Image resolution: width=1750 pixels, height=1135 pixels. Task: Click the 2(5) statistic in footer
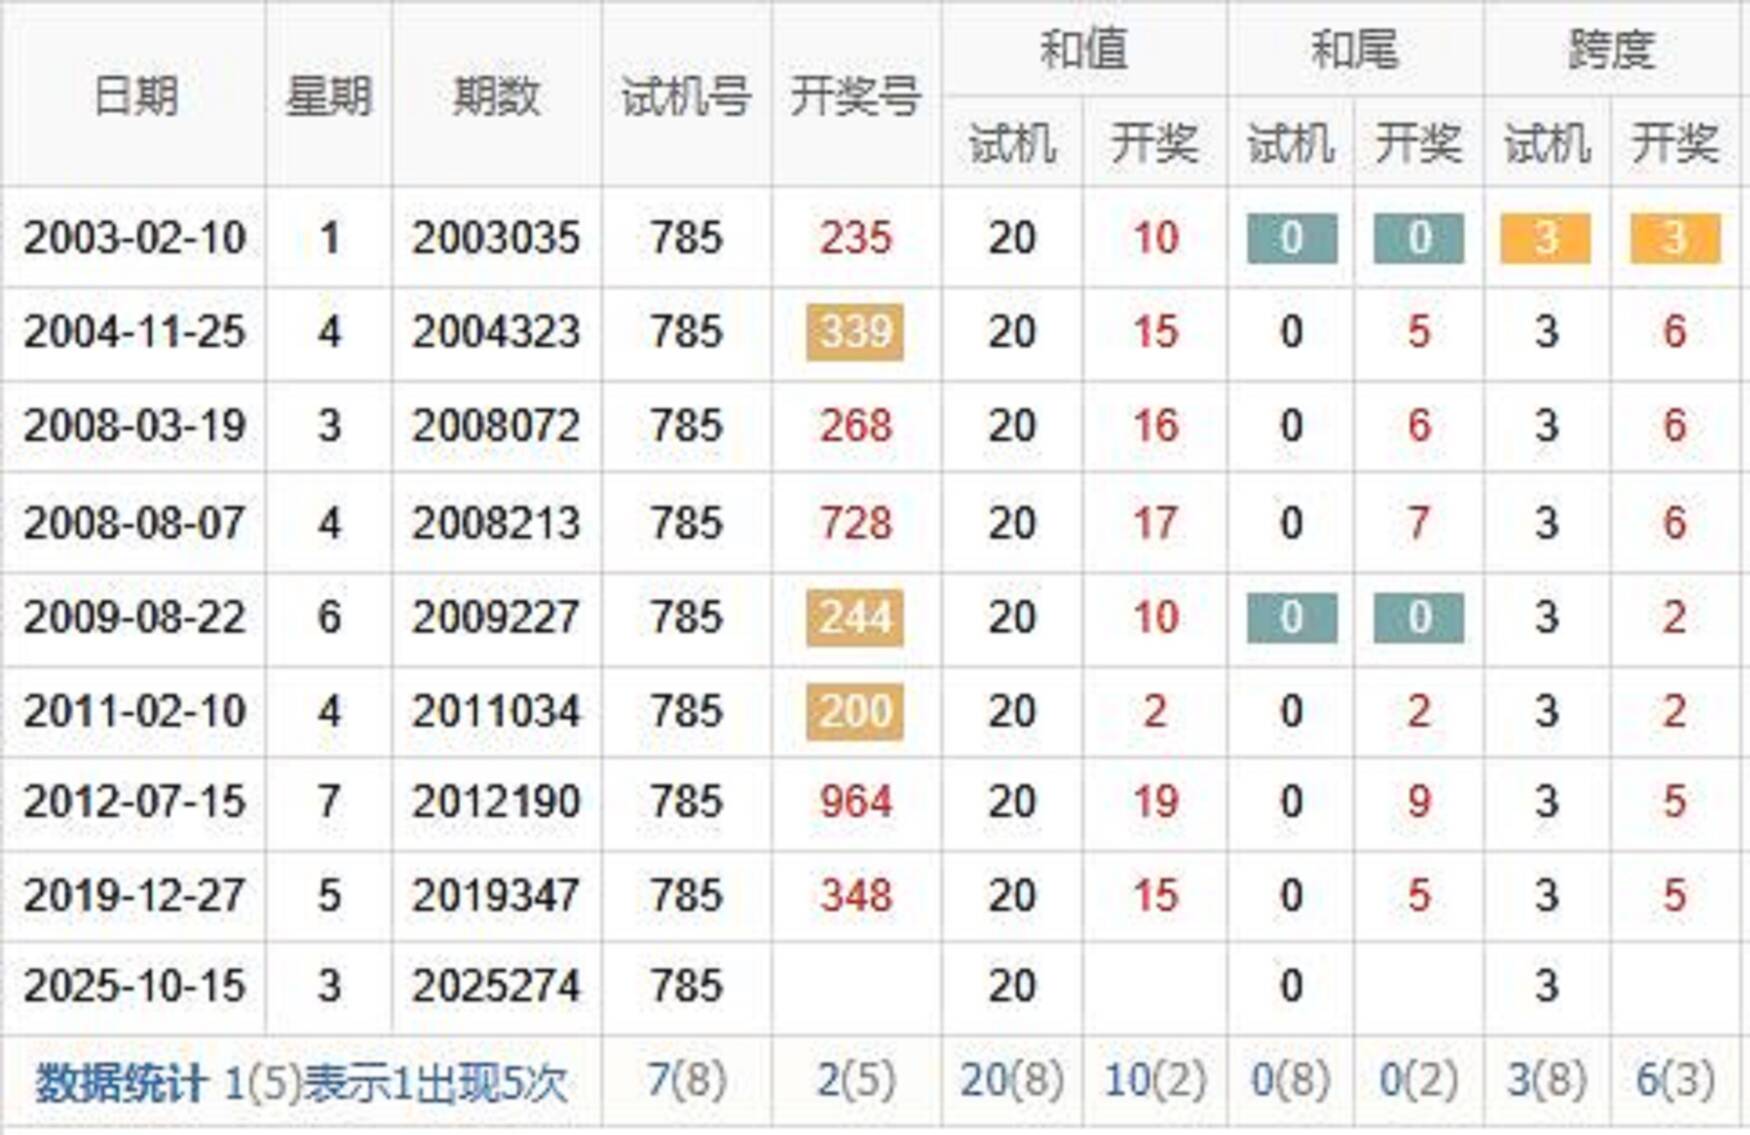855,1080
